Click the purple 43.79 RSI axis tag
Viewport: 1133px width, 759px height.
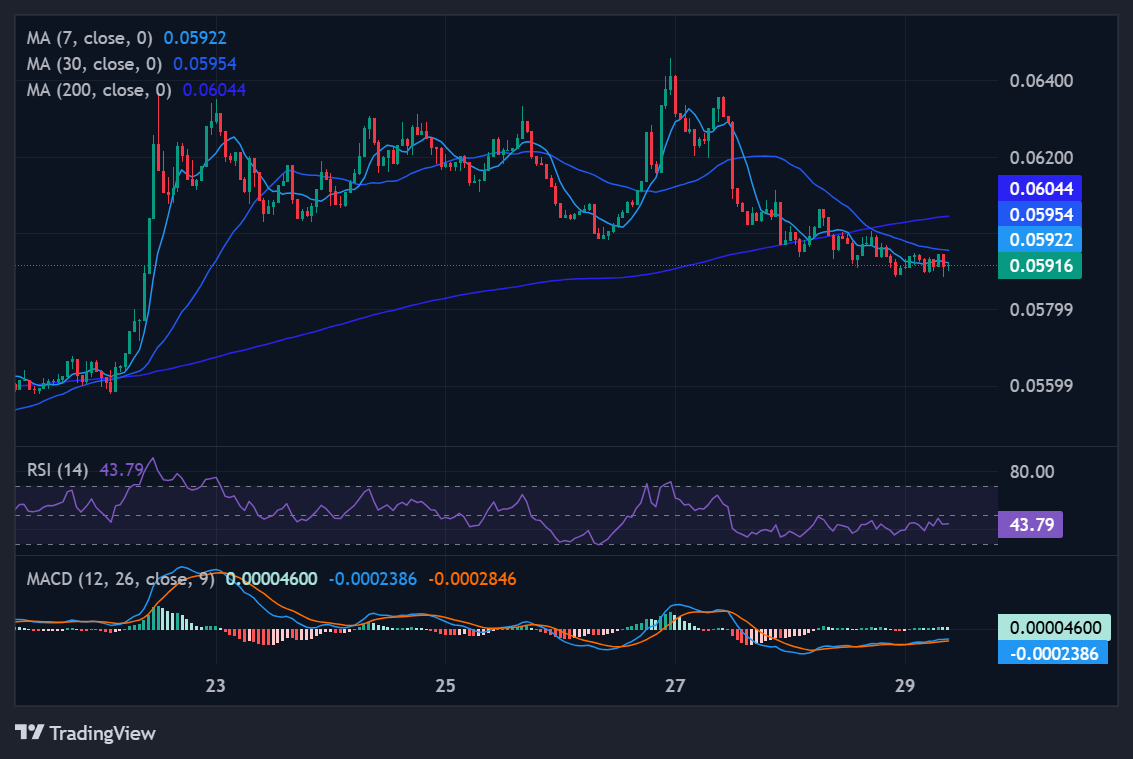[x=1030, y=524]
